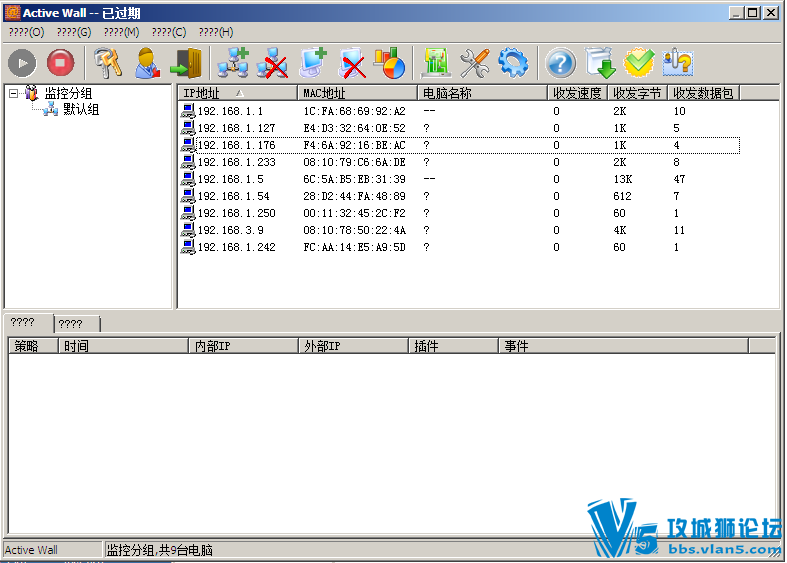This screenshot has width=787, height=563.
Task: Click the 插件 log column header
Action: point(454,346)
